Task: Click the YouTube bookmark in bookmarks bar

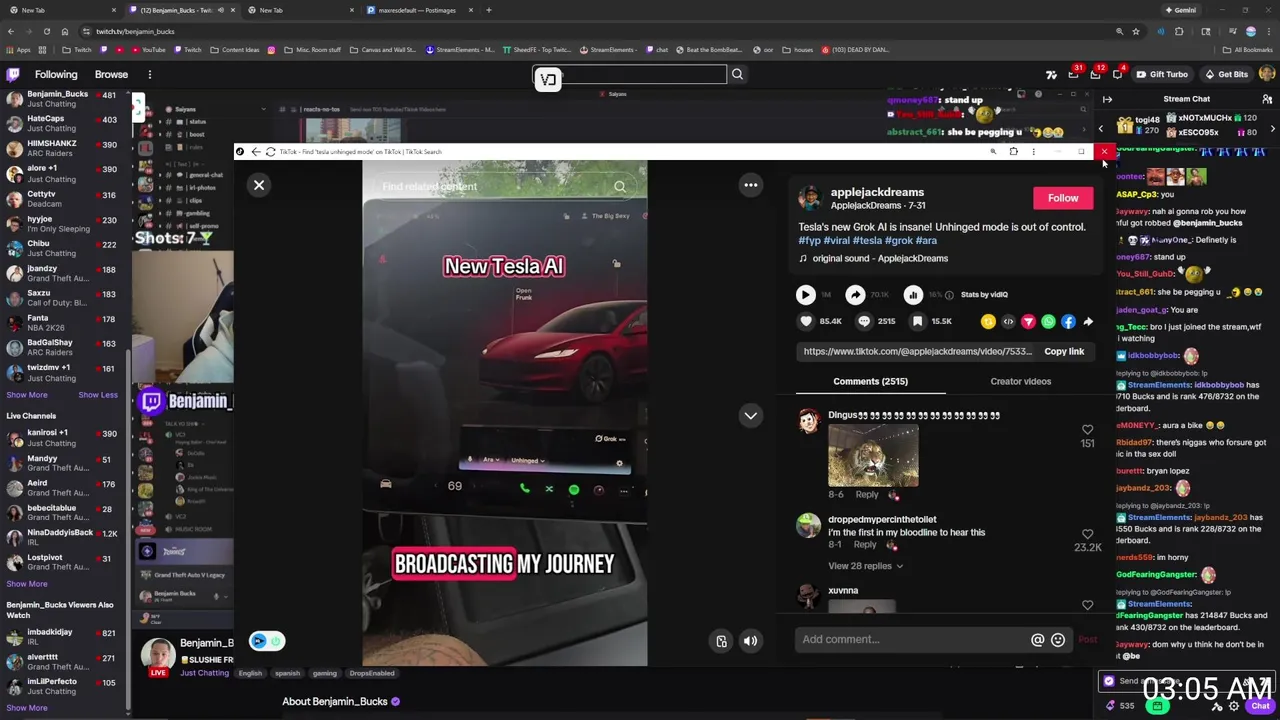Action: pyautogui.click(x=148, y=50)
